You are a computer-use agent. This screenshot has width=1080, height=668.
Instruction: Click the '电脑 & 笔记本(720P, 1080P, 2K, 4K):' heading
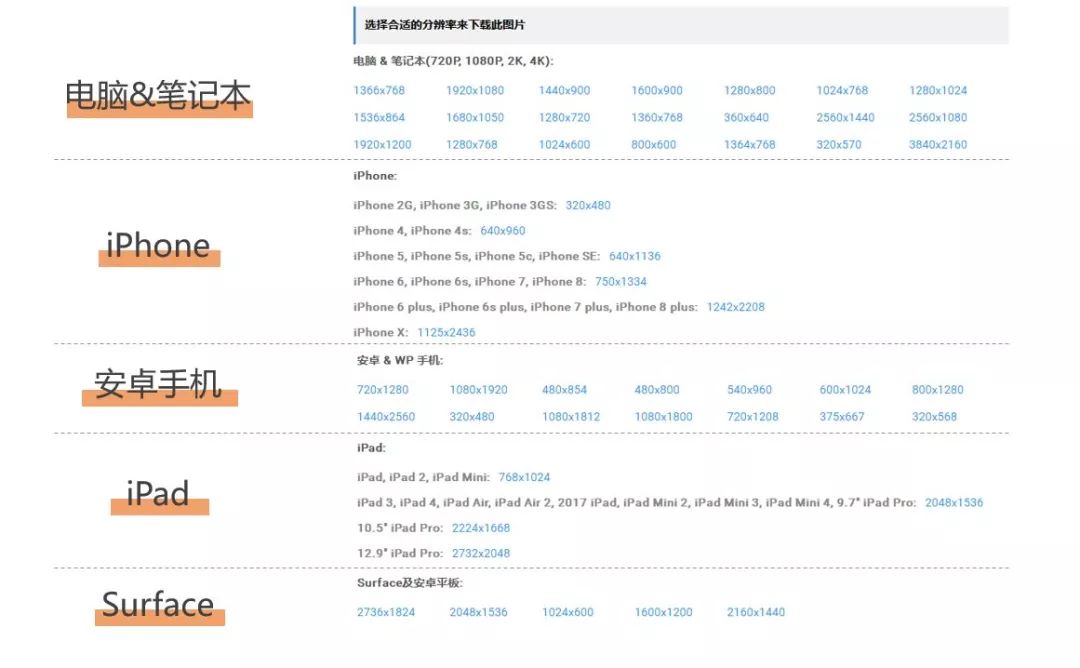(453, 61)
